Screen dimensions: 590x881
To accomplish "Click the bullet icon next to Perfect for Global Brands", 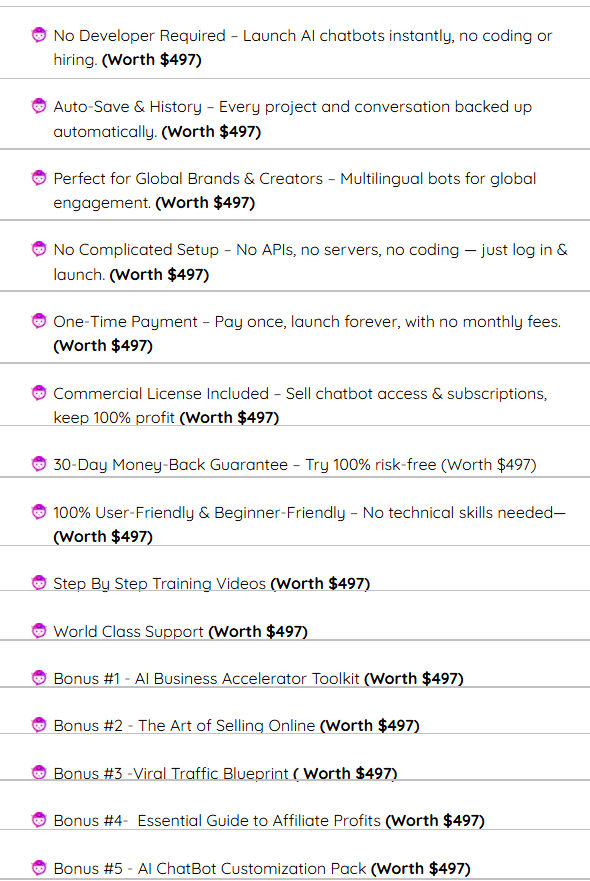I will click(x=39, y=178).
